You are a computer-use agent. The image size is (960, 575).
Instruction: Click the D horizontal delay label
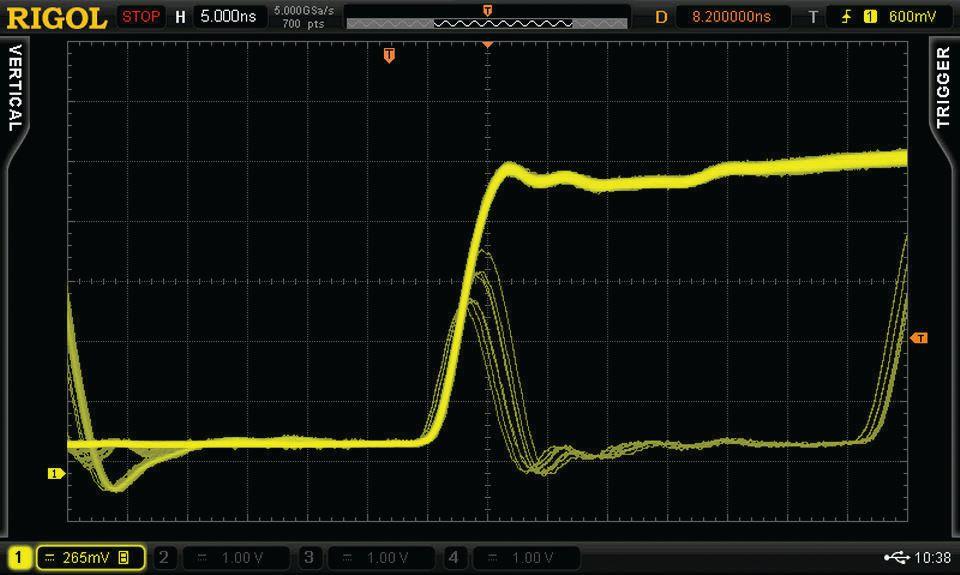tap(661, 17)
